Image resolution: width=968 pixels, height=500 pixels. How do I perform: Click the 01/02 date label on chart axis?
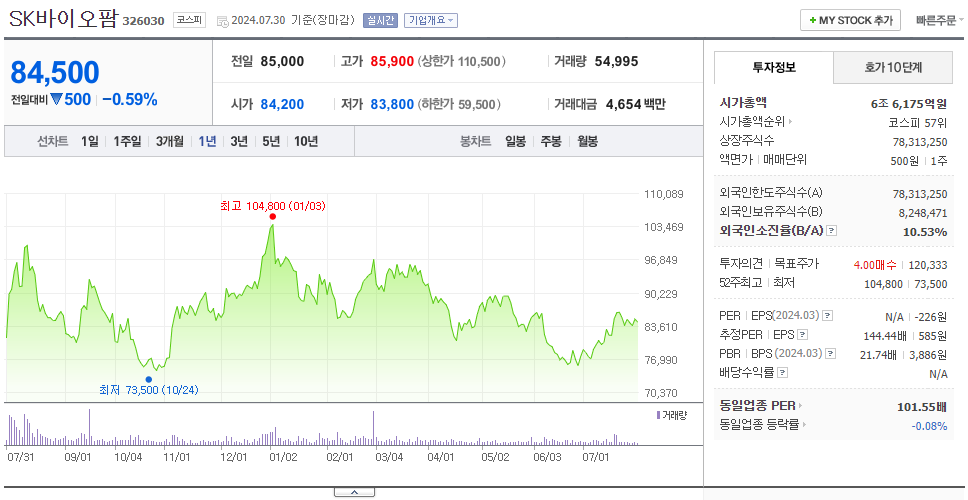click(x=282, y=458)
